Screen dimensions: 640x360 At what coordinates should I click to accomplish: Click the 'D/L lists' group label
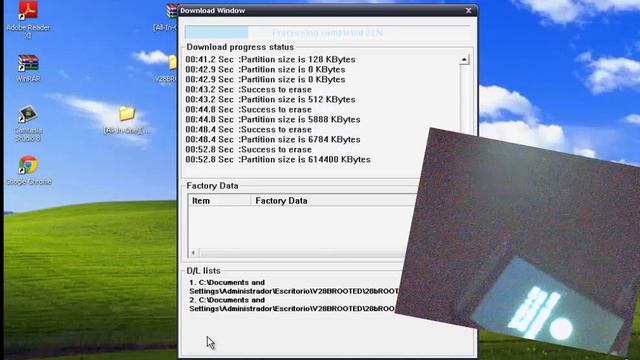[x=203, y=271]
